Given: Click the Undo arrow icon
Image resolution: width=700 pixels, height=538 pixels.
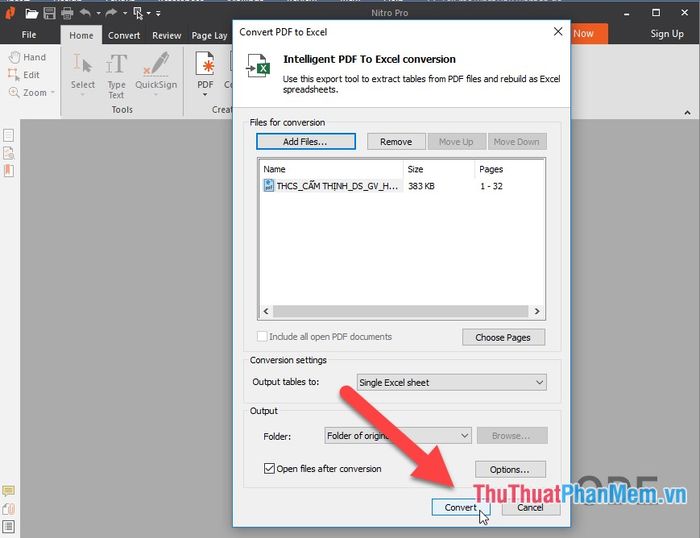Looking at the screenshot, I should pyautogui.click(x=85, y=13).
